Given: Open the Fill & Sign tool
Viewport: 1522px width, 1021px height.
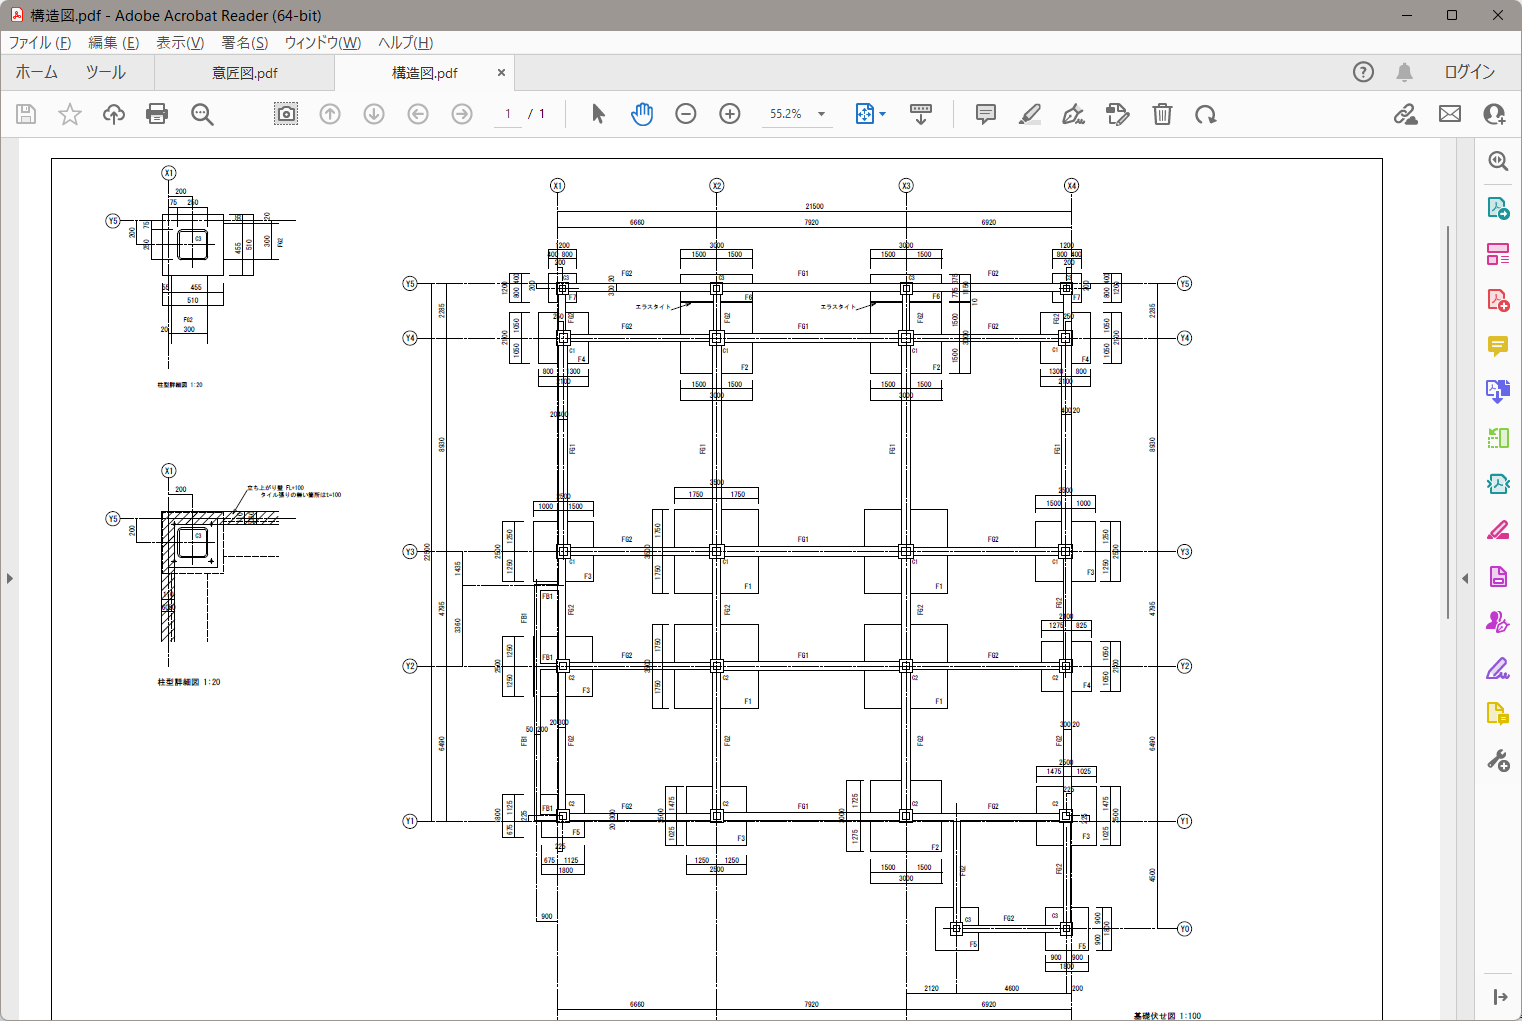Looking at the screenshot, I should (x=1117, y=114).
